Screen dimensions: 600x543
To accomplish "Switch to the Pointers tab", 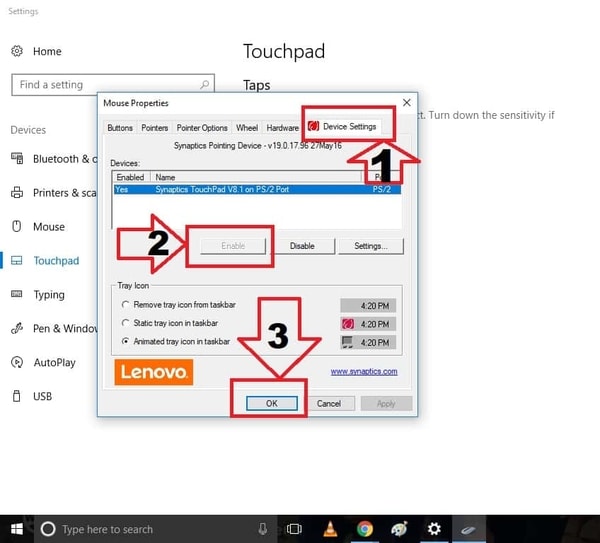I will pyautogui.click(x=155, y=128).
